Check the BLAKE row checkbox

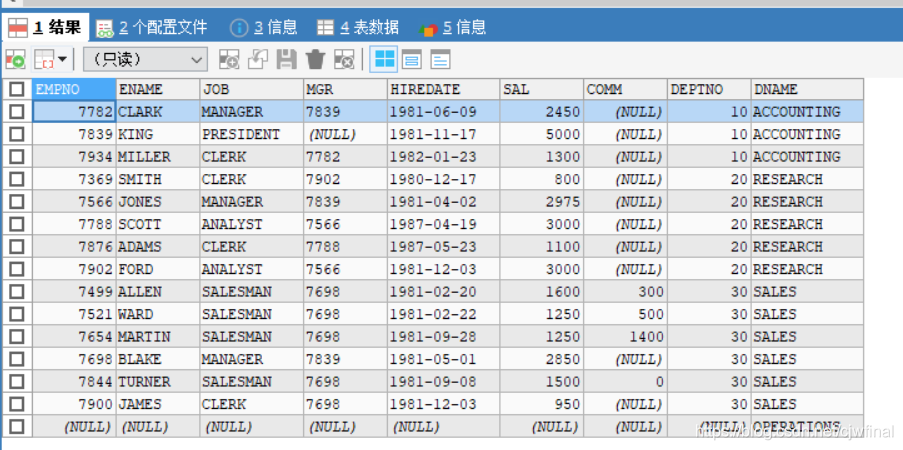click(17, 358)
